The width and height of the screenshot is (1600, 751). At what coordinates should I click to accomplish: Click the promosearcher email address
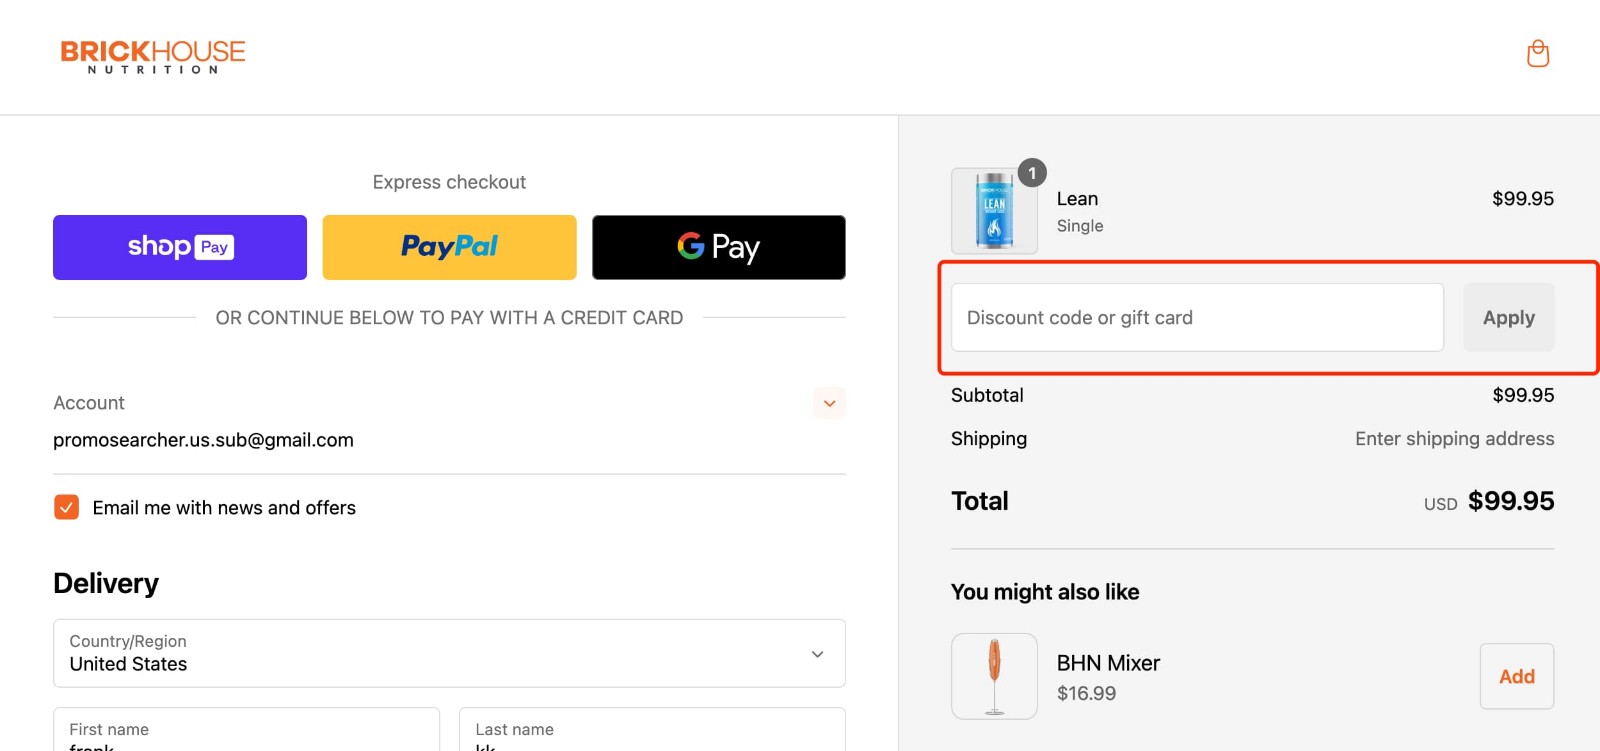click(203, 440)
